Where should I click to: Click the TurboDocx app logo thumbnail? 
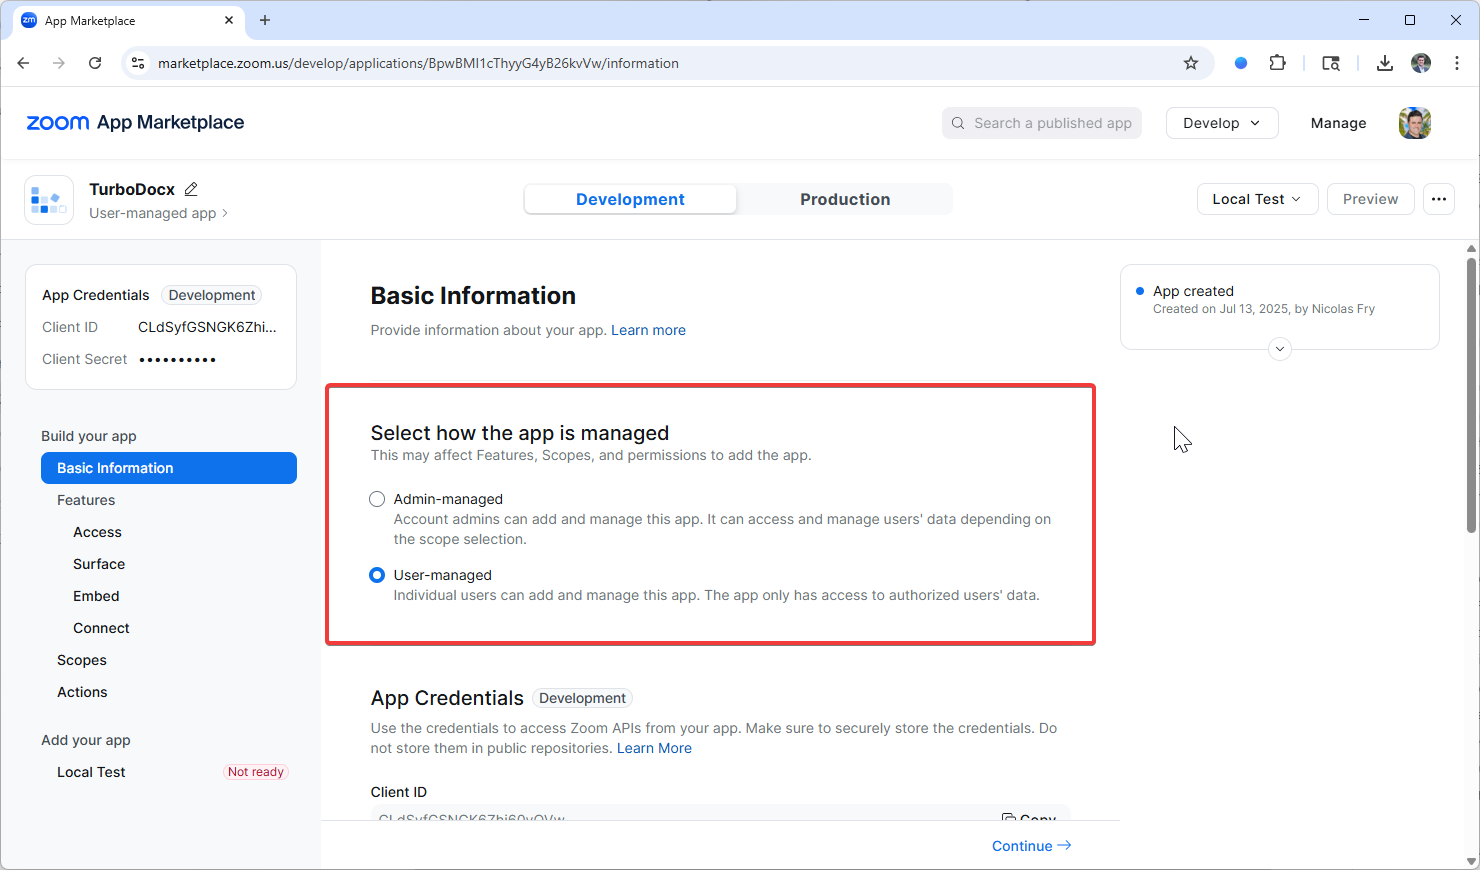coord(49,200)
